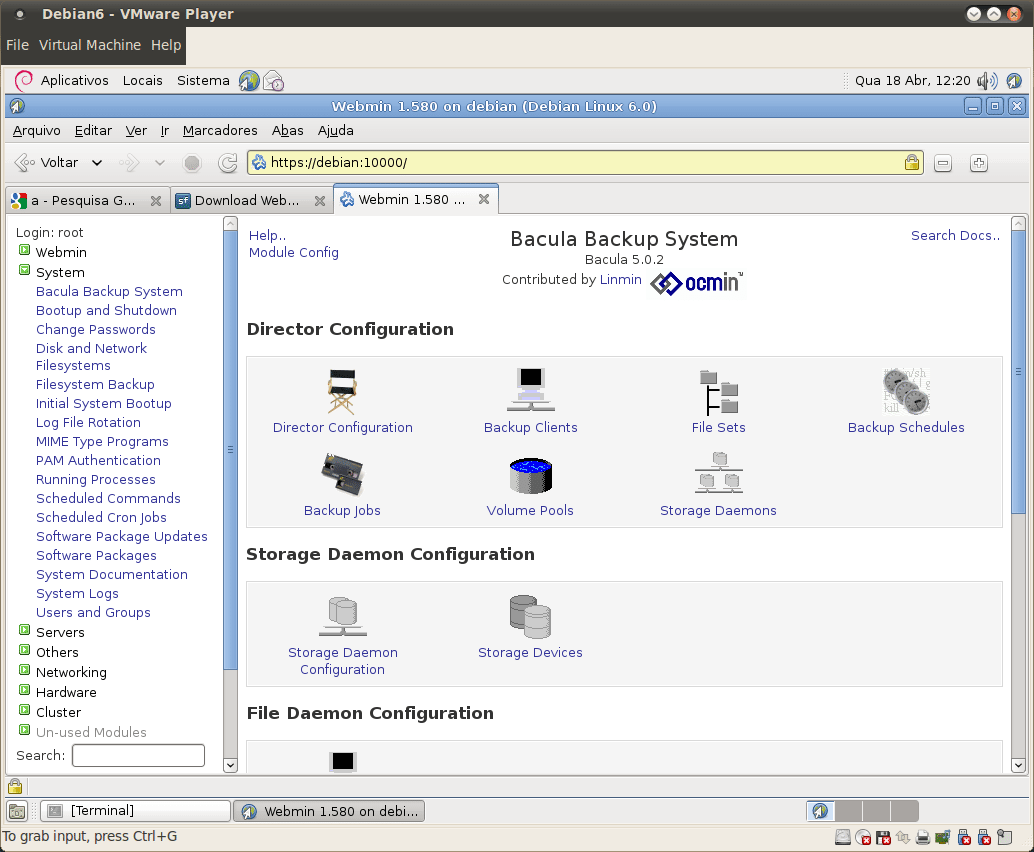
Task: Open the Editar menu
Action: click(93, 131)
